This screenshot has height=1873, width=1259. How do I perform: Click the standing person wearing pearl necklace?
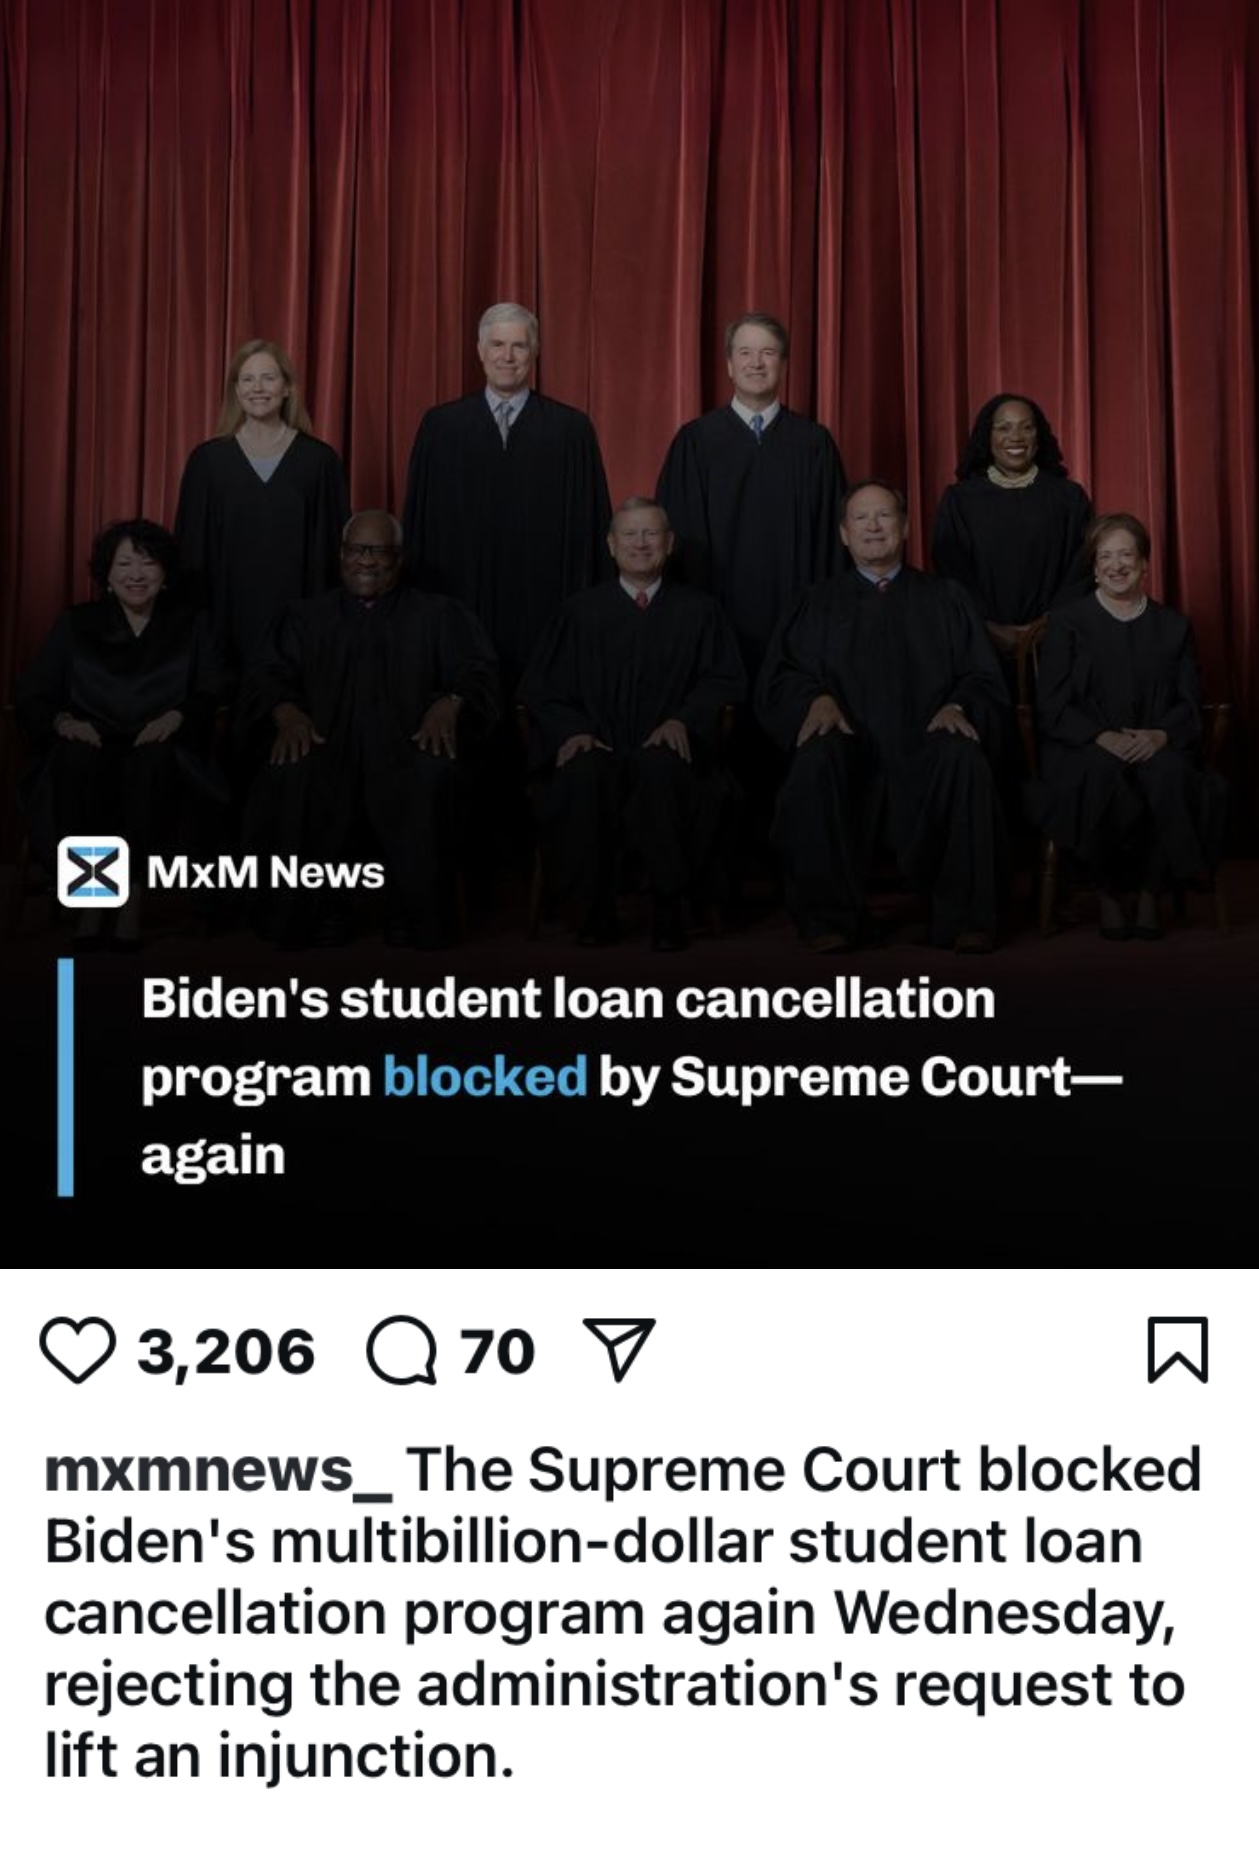pos(1012,510)
